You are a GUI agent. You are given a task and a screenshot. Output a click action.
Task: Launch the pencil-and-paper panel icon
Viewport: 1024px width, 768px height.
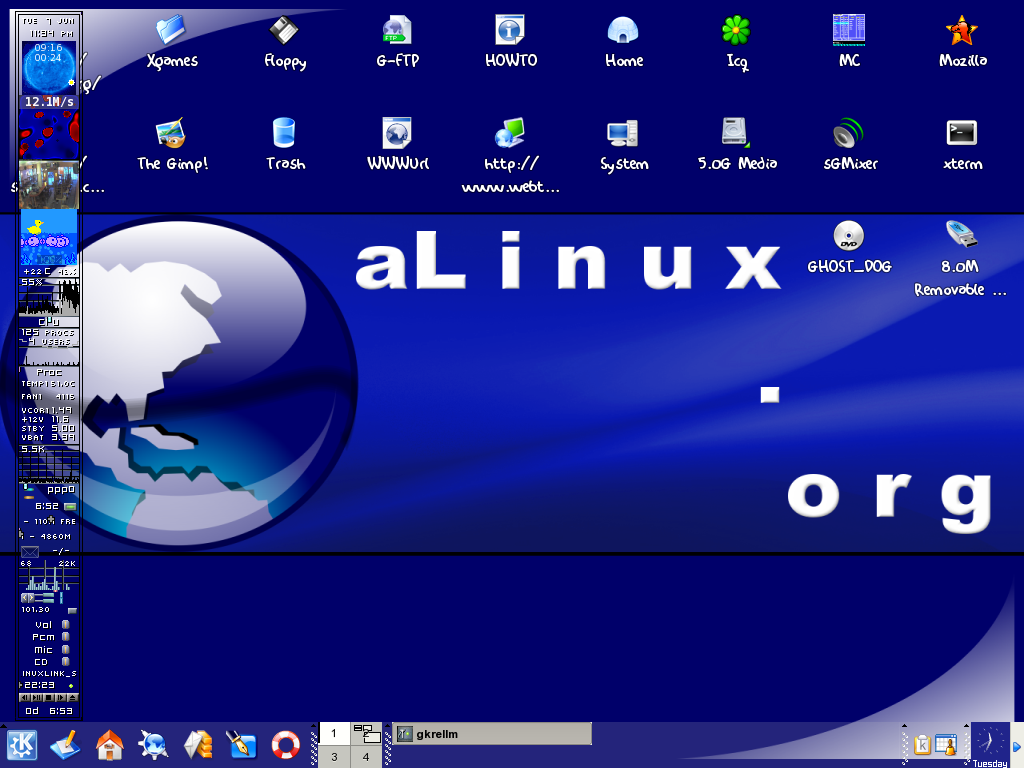[x=65, y=745]
